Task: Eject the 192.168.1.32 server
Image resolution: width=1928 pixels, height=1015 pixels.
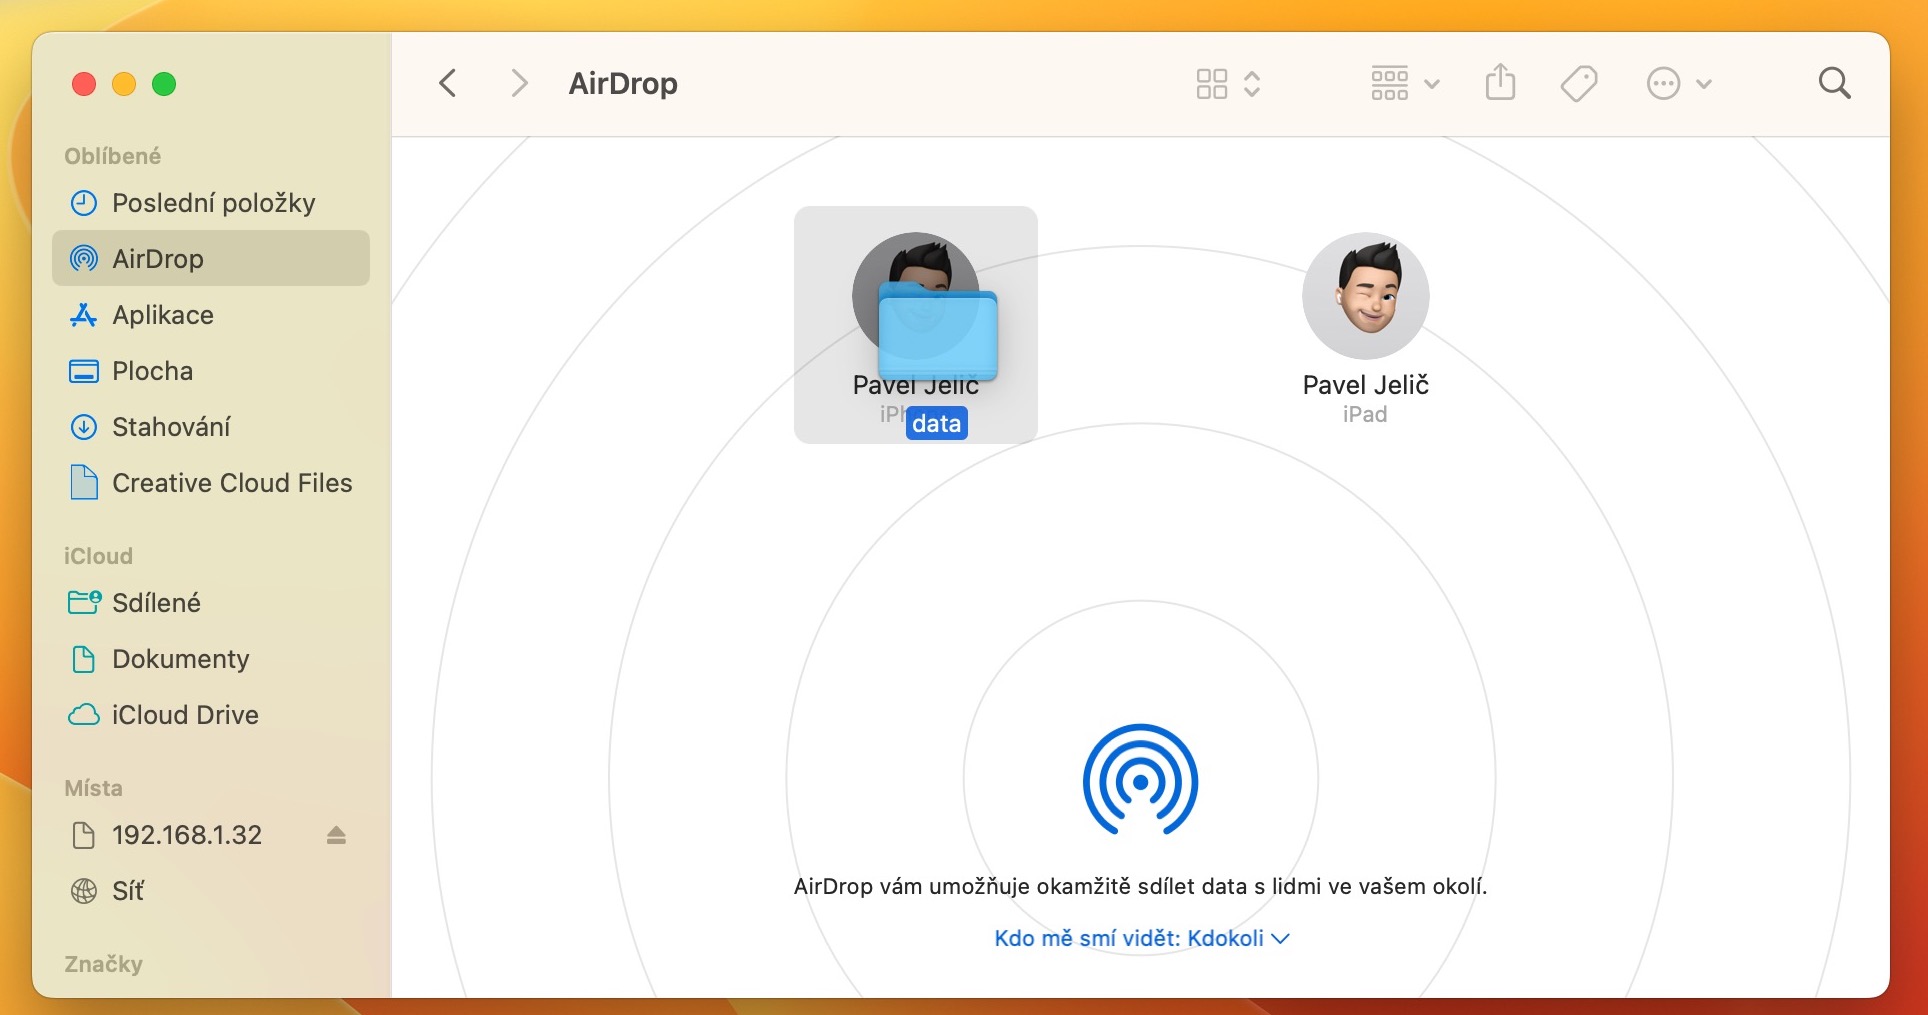Action: 336,835
